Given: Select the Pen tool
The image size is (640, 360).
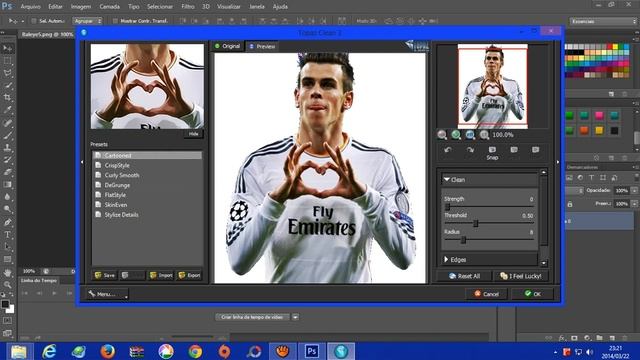Looking at the screenshot, I should [7, 222].
